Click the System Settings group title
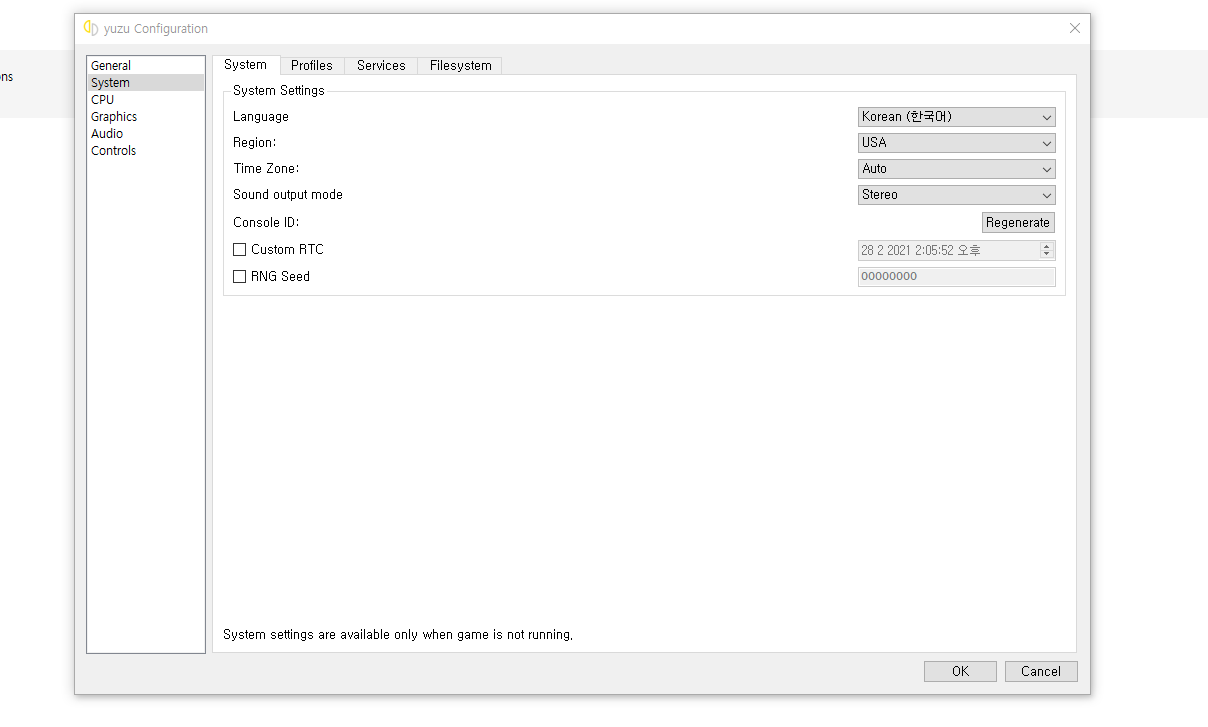 coord(279,91)
